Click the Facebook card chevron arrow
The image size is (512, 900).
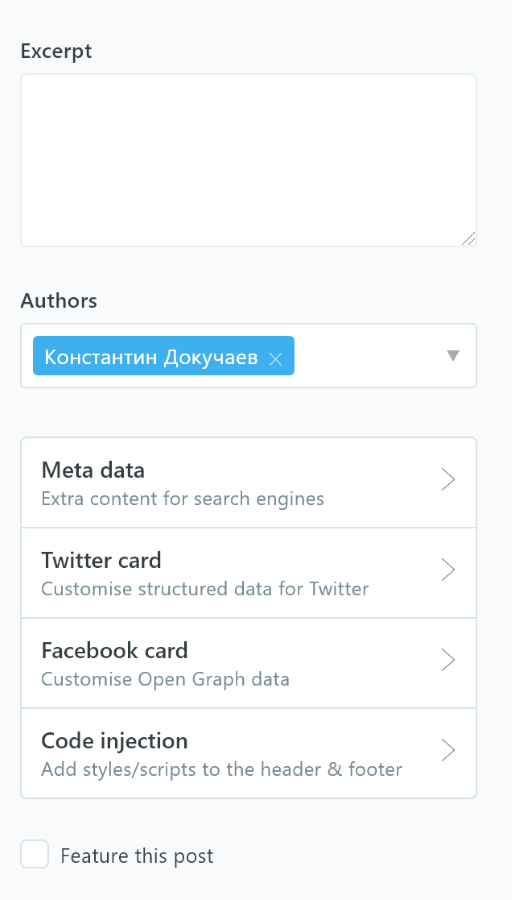[x=448, y=660]
